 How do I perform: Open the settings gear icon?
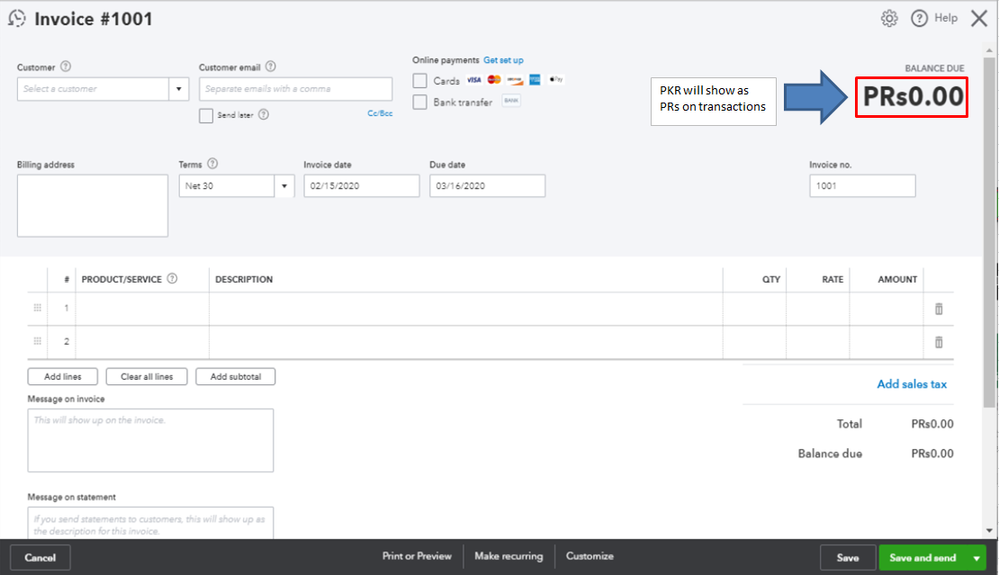point(889,18)
